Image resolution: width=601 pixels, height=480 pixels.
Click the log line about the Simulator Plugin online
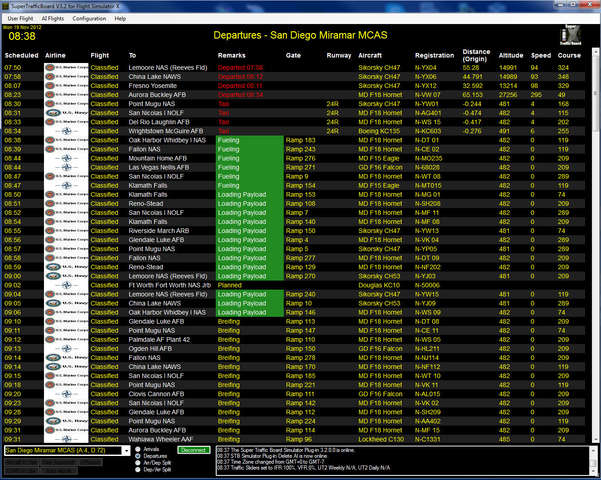tap(286, 450)
